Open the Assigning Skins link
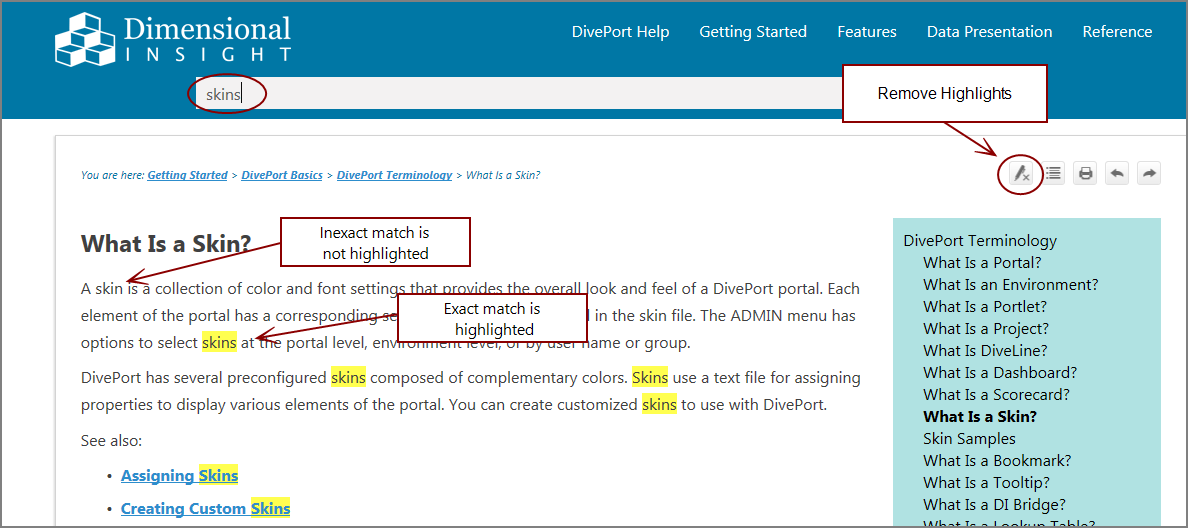This screenshot has width=1188, height=528. pos(180,476)
